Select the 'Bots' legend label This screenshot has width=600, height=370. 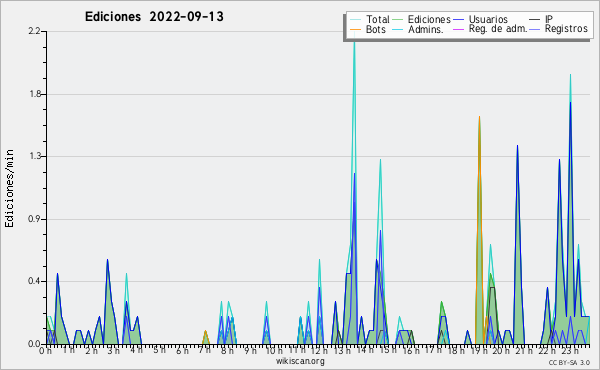[376, 29]
